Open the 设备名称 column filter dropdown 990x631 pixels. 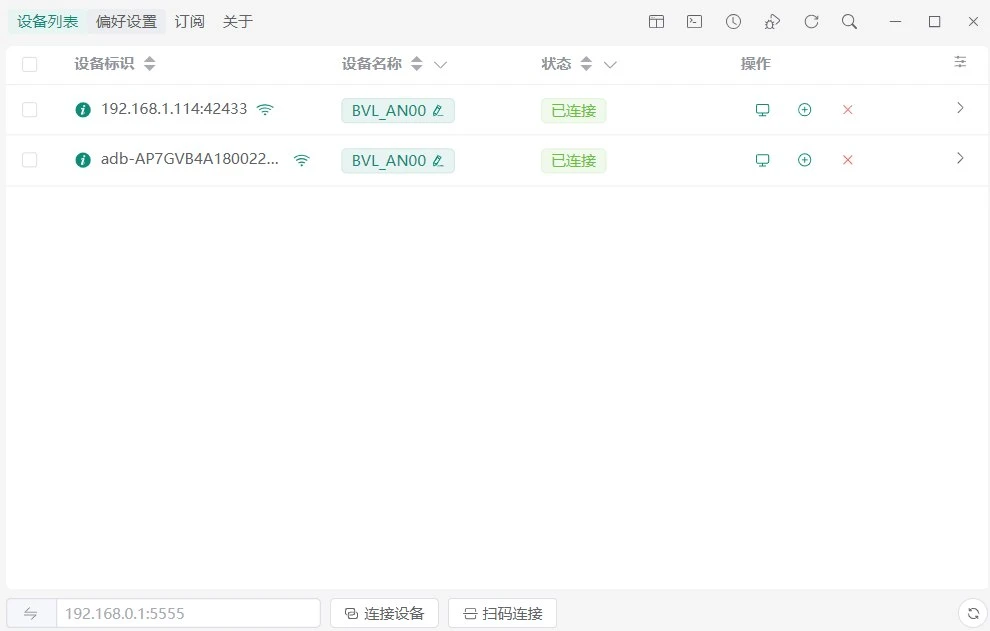click(440, 64)
